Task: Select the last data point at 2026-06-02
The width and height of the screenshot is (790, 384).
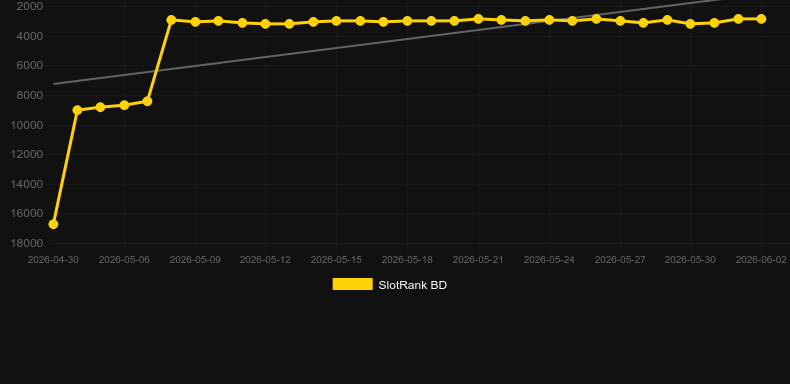Action: [761, 19]
